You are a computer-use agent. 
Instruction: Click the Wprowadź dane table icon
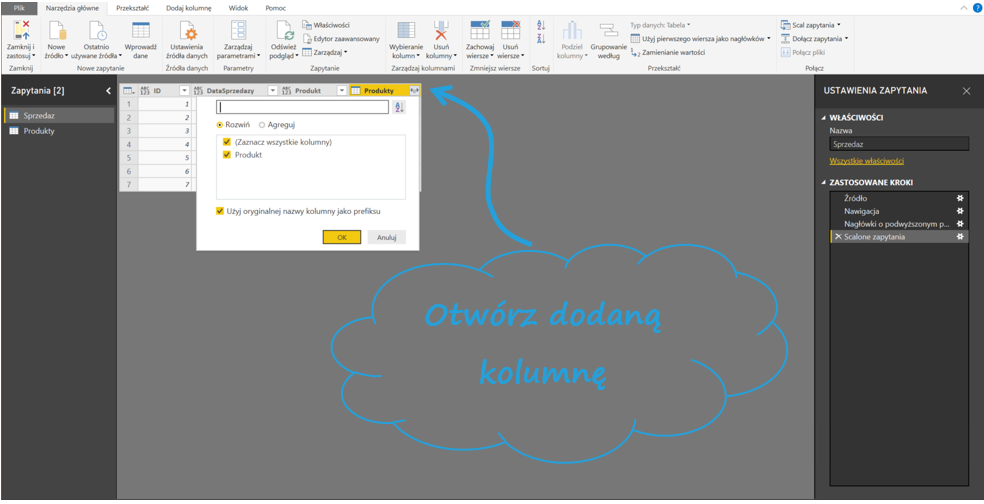click(141, 31)
